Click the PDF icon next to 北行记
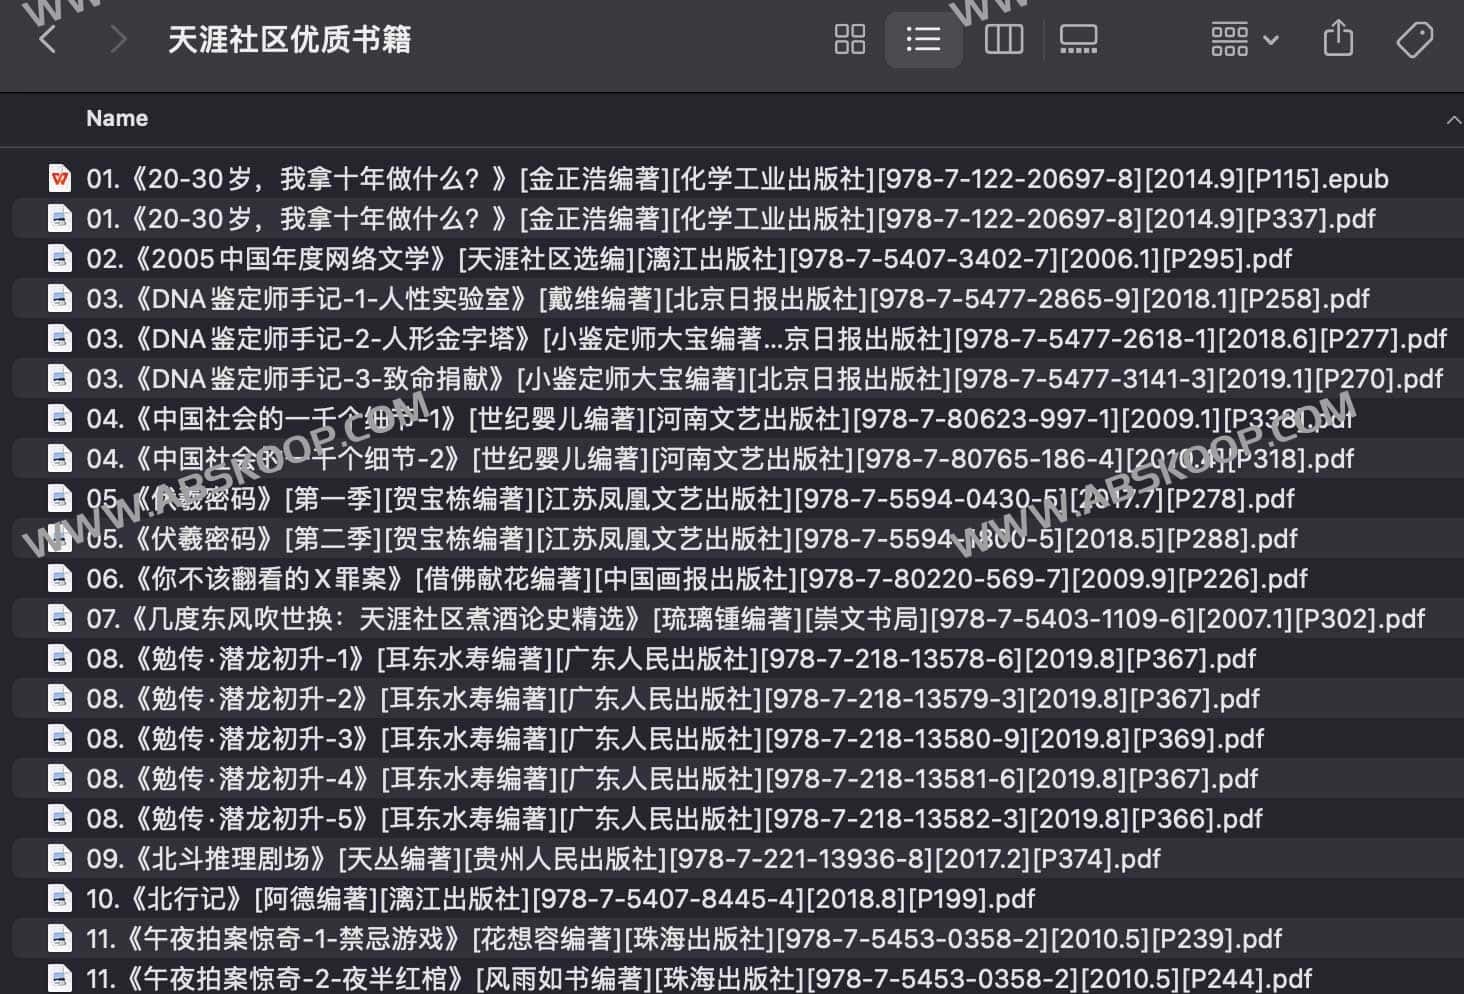The image size is (1464, 994). (x=60, y=898)
